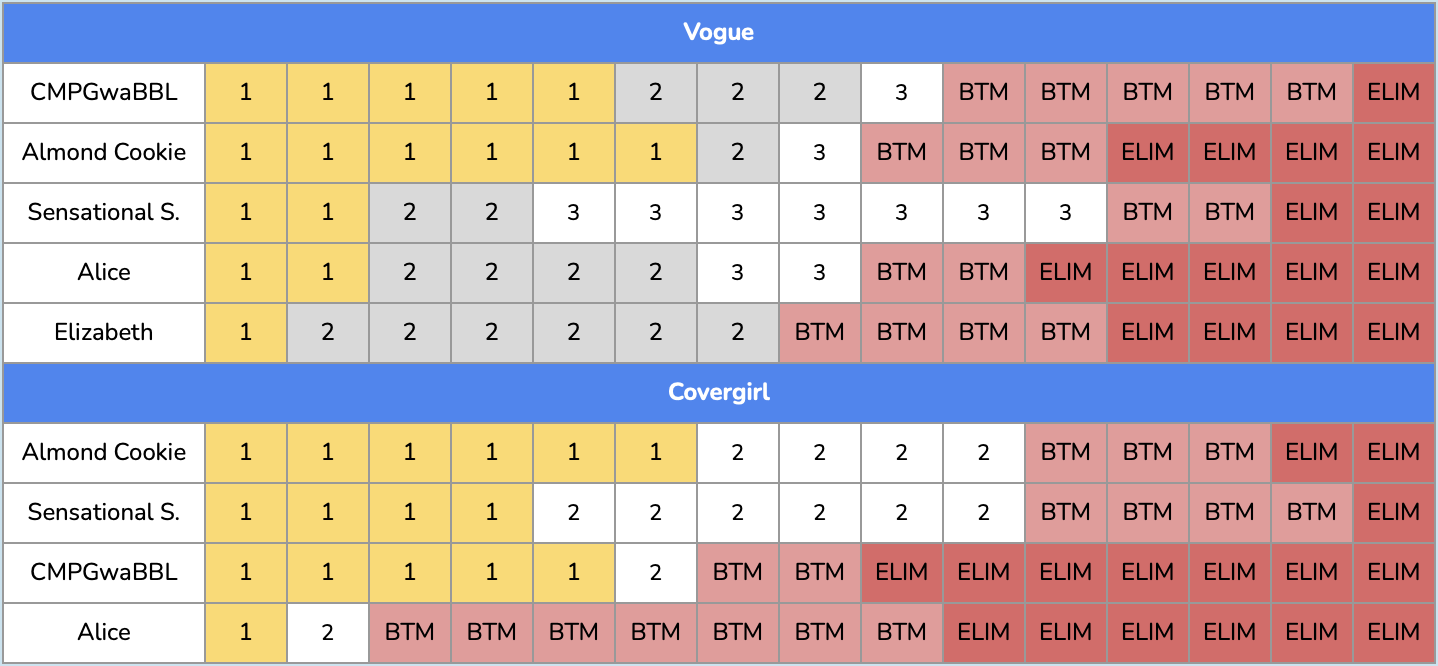Click the Elizabeth name cell

pyautogui.click(x=104, y=332)
